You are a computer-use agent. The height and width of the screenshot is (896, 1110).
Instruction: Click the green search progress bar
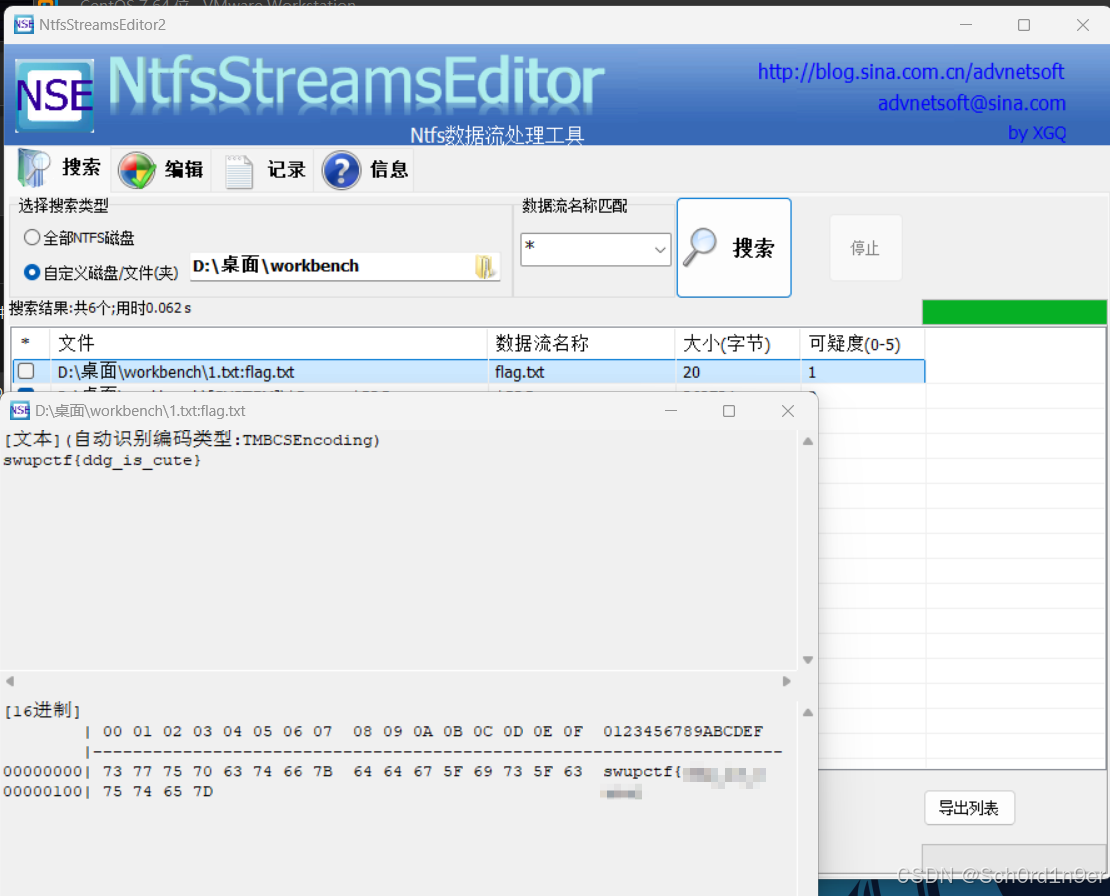point(1014,312)
